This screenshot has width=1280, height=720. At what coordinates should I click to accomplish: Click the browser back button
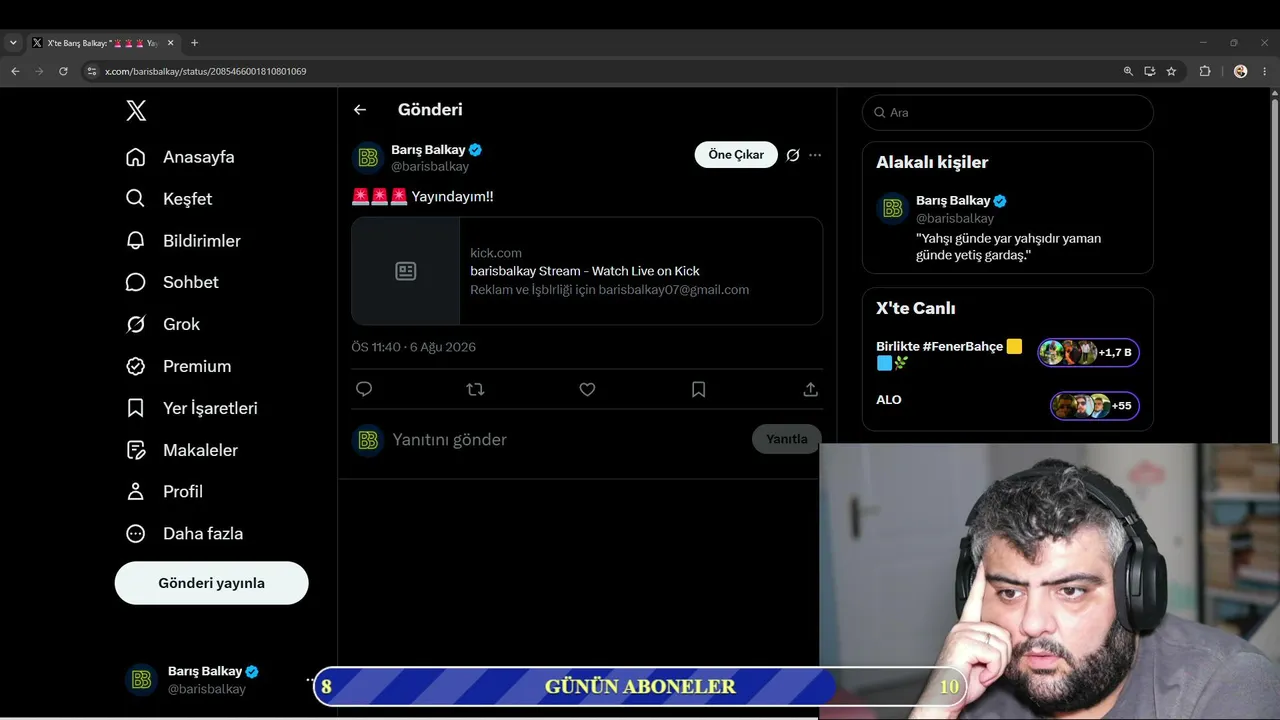(15, 71)
